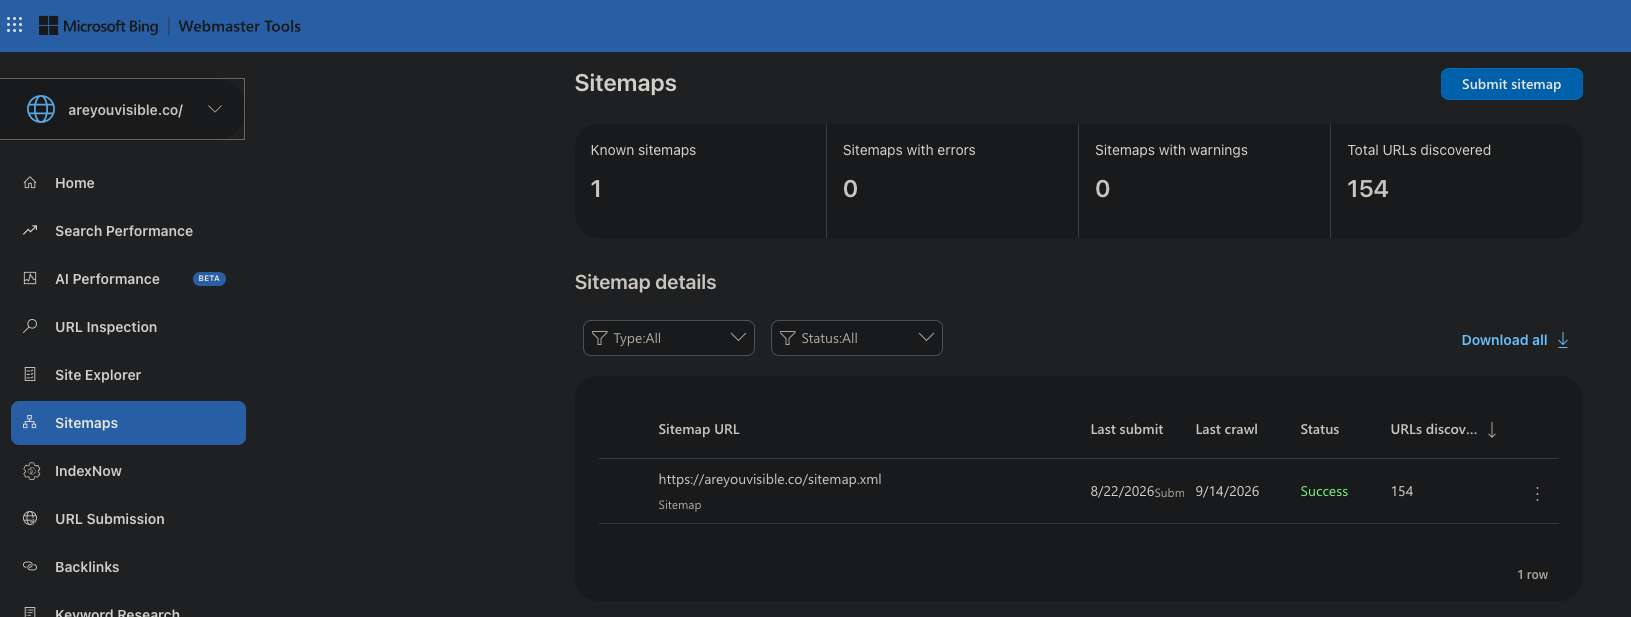Click the Sitemap URL column header
This screenshot has height=617, width=1631.
click(x=699, y=429)
